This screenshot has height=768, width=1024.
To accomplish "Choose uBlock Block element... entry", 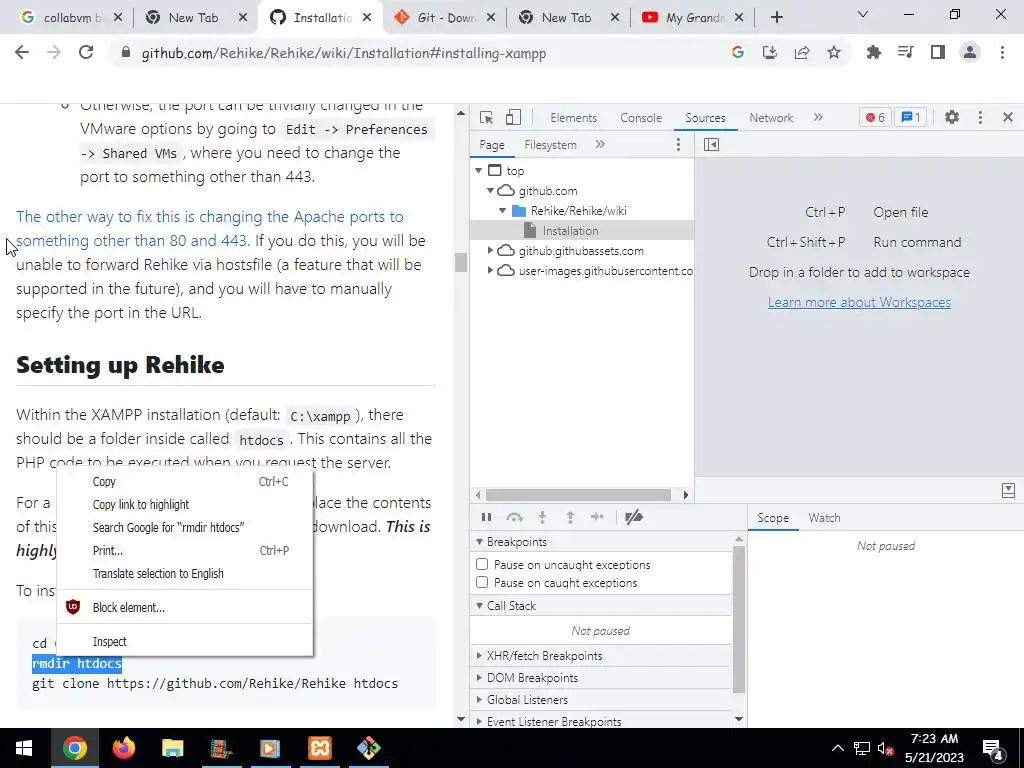I will pyautogui.click(x=185, y=607).
